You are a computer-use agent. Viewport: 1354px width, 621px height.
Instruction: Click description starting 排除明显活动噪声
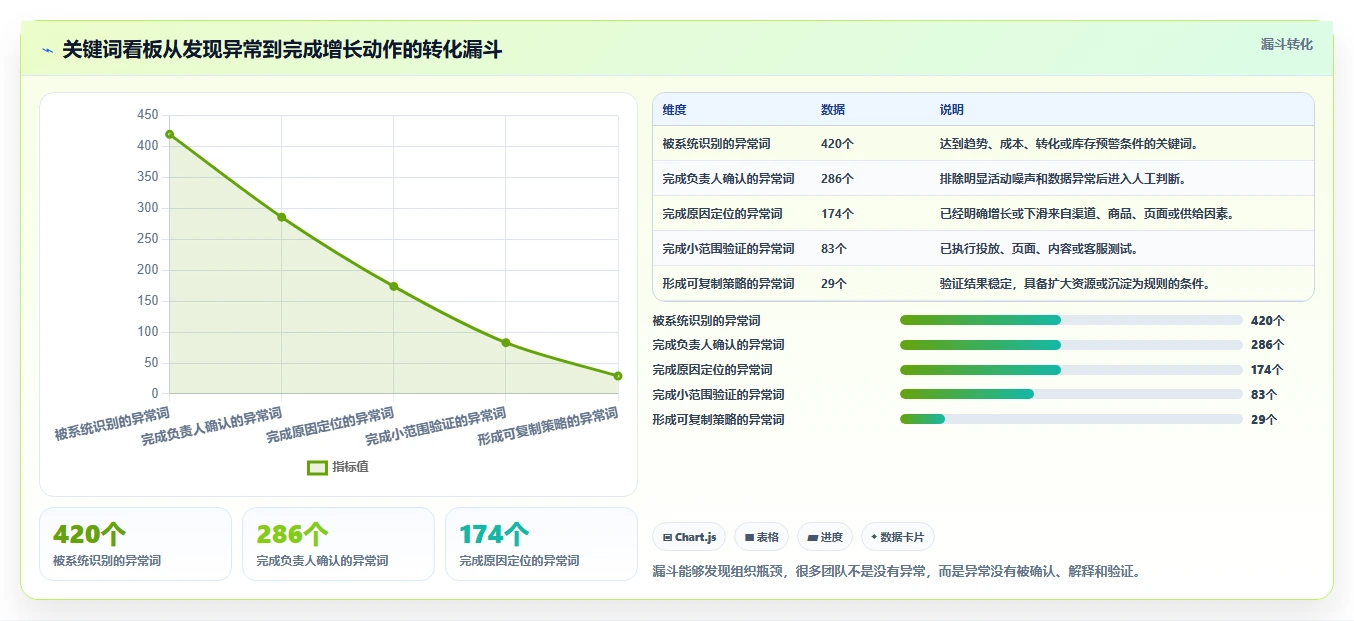coord(1063,179)
